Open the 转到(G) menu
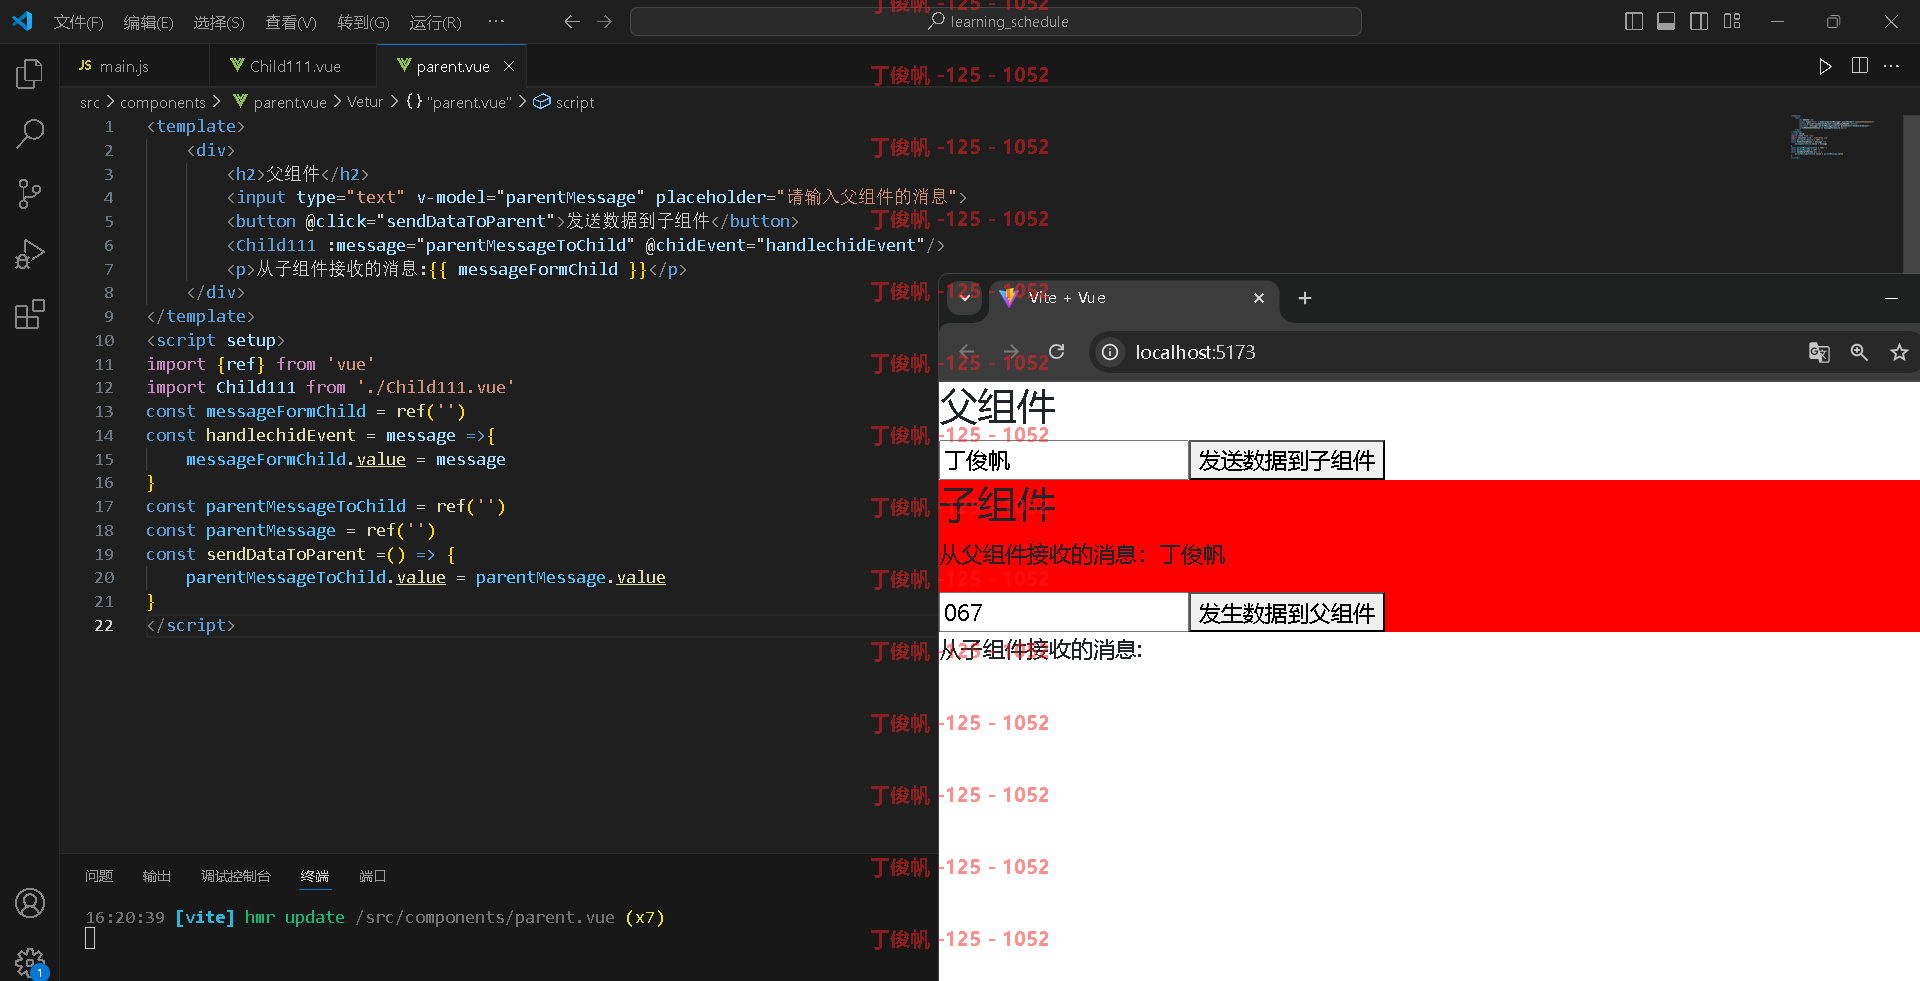 (363, 22)
